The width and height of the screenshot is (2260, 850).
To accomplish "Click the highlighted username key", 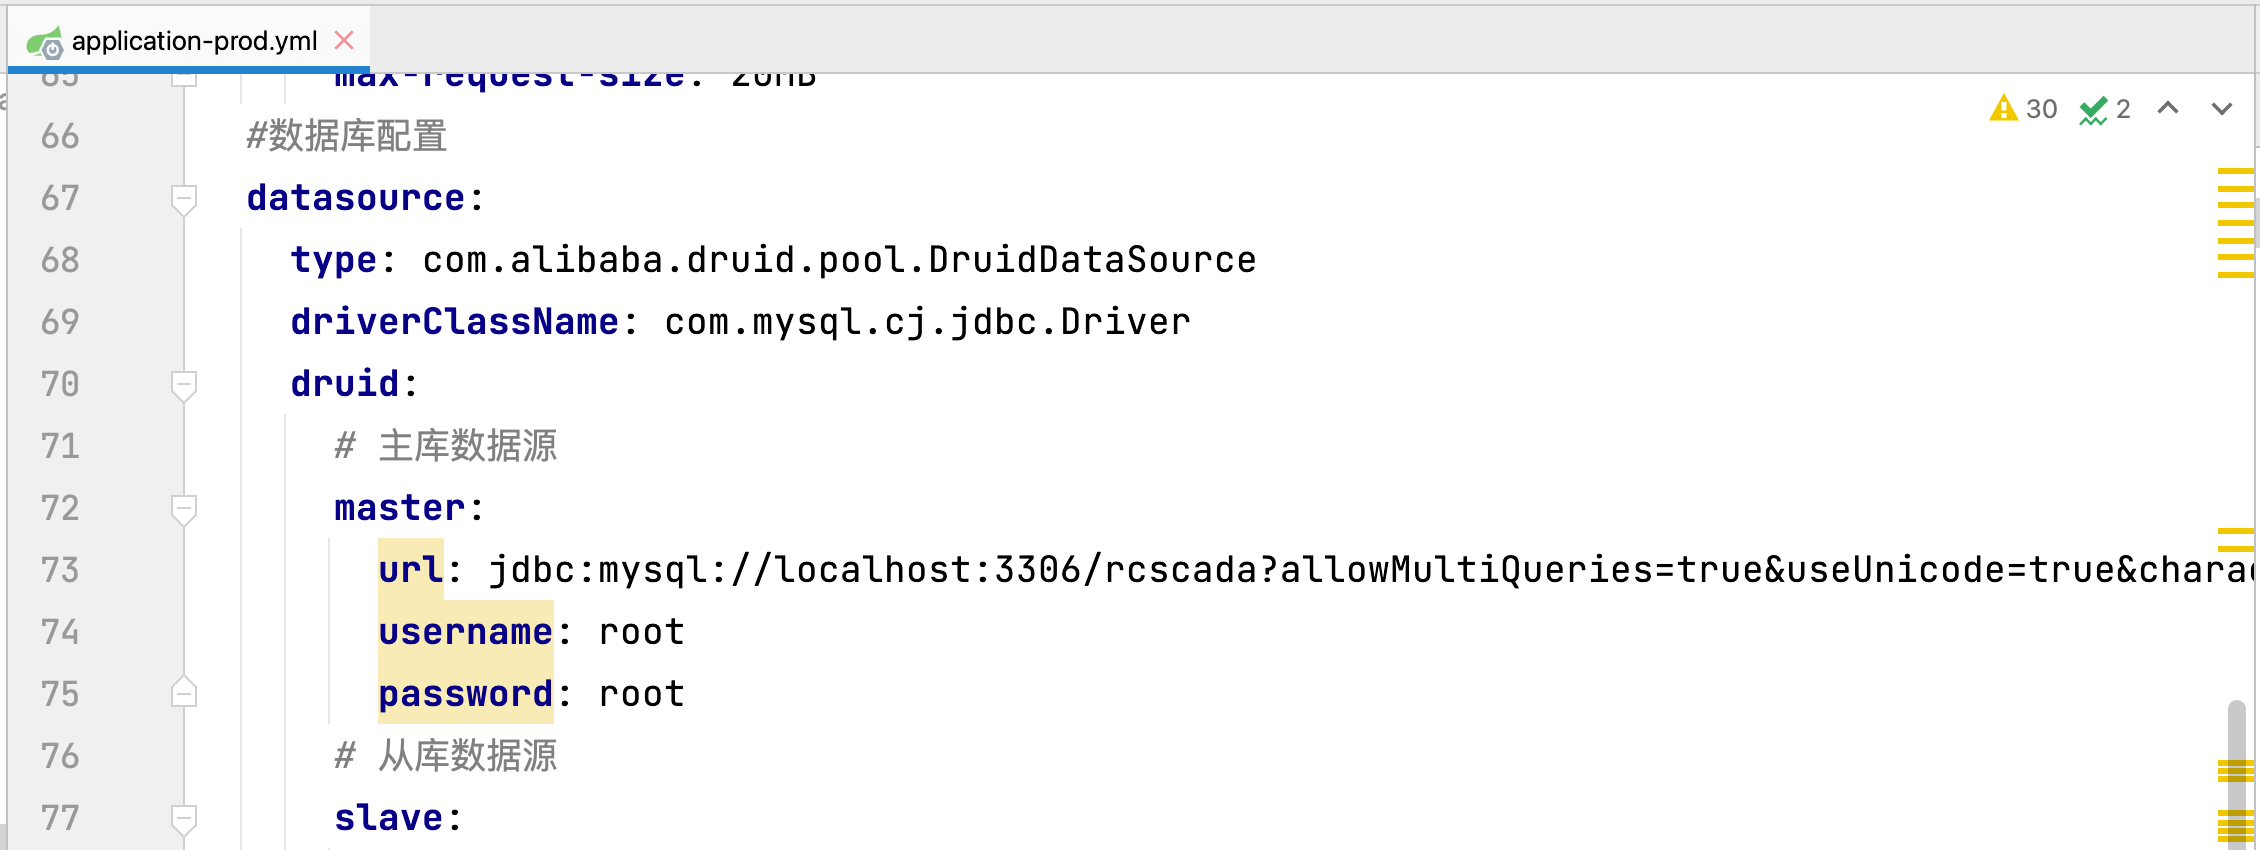I will (x=465, y=632).
